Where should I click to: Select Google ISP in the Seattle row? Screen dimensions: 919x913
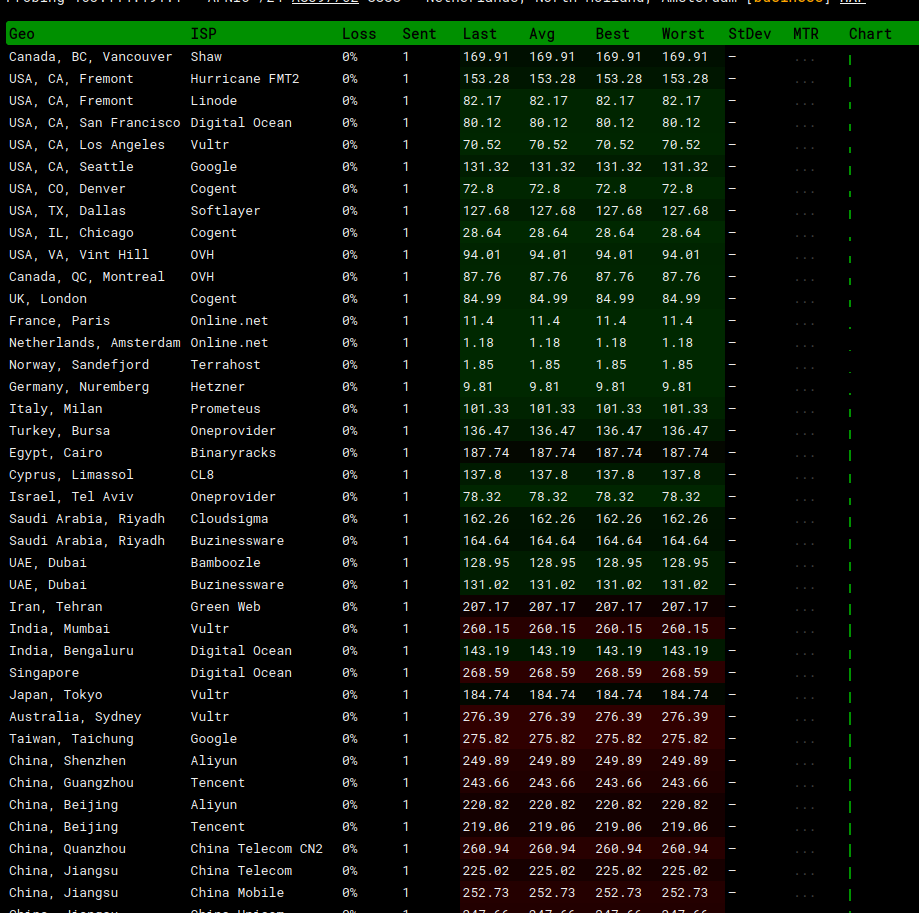pos(213,167)
